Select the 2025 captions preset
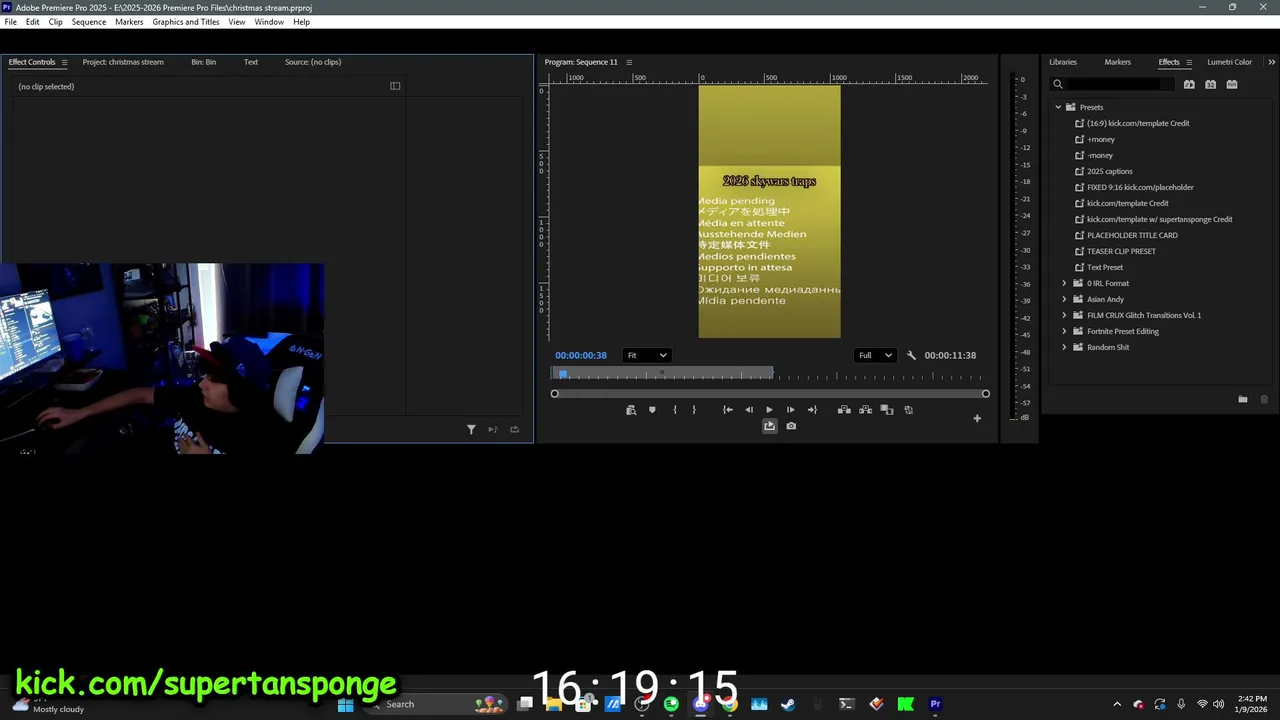This screenshot has height=720, width=1280. point(1109,171)
